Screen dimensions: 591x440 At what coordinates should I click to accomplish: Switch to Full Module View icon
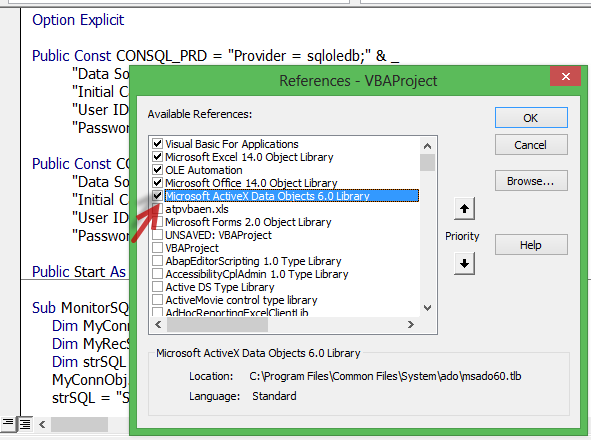pyautogui.click(x=25, y=424)
